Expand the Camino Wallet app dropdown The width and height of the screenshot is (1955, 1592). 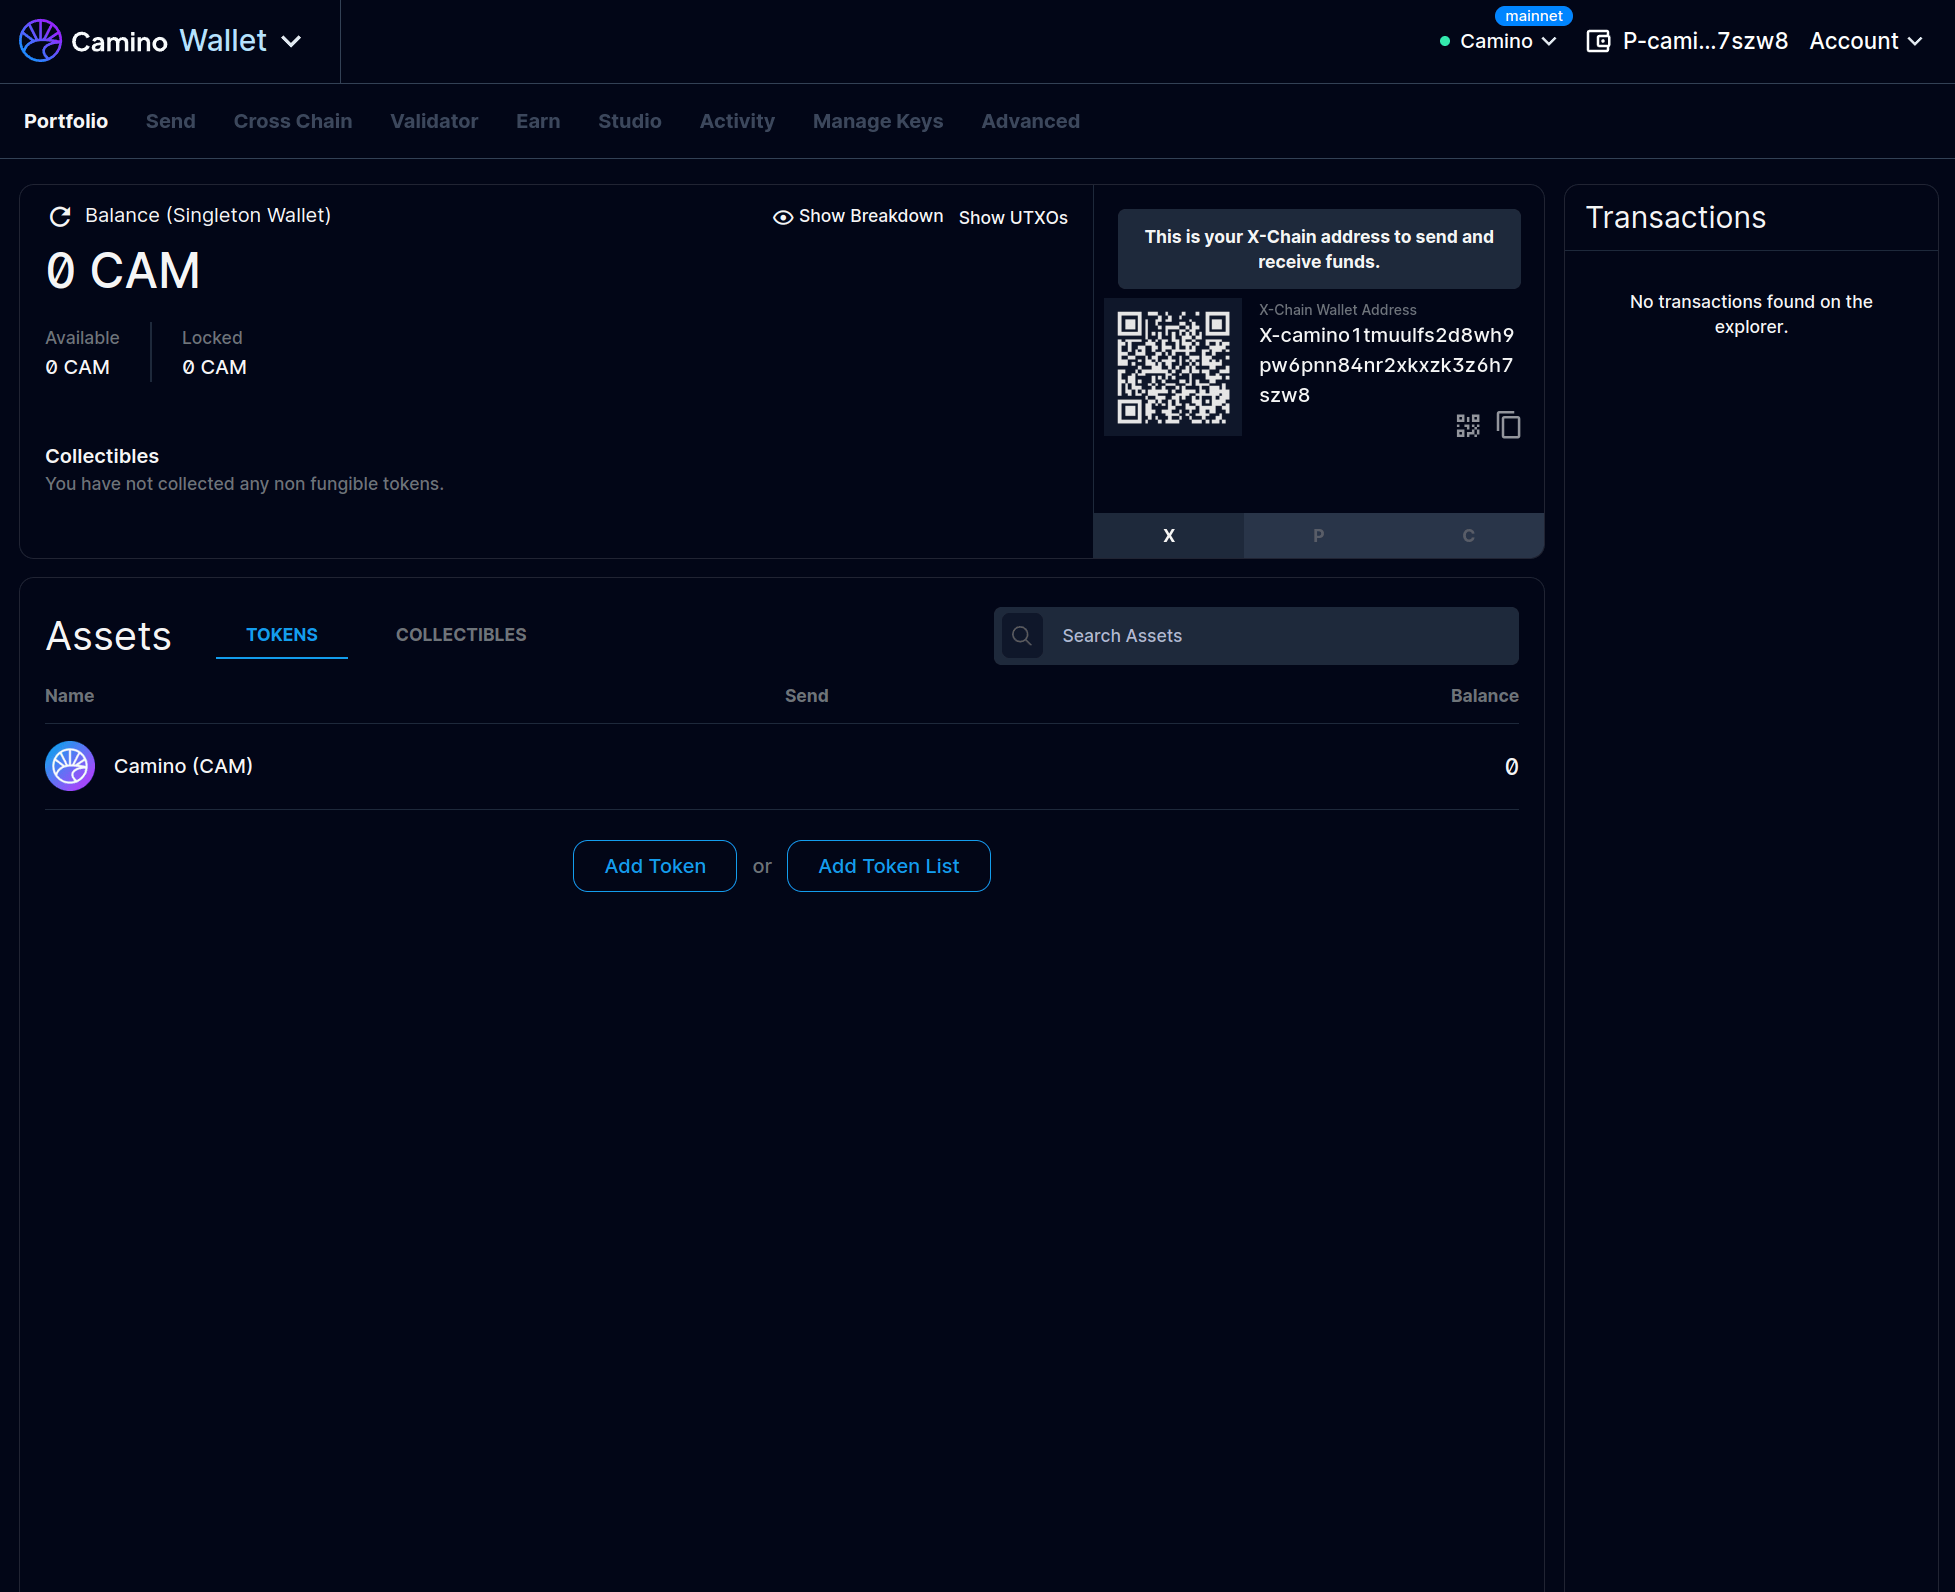tap(291, 41)
